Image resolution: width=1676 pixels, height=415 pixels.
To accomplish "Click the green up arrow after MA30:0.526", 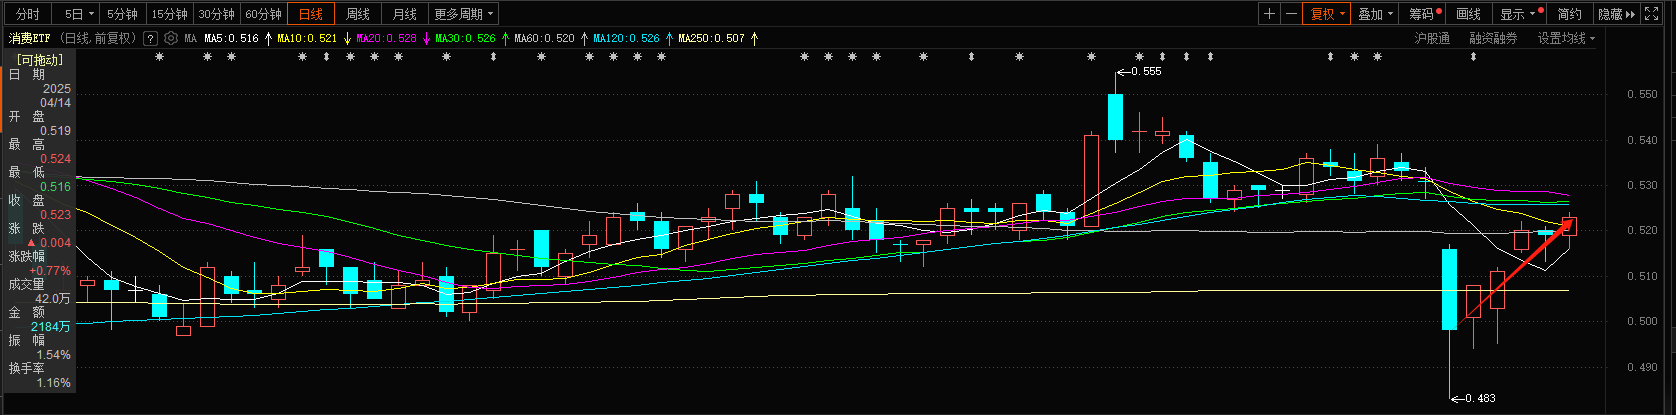I will [x=505, y=39].
